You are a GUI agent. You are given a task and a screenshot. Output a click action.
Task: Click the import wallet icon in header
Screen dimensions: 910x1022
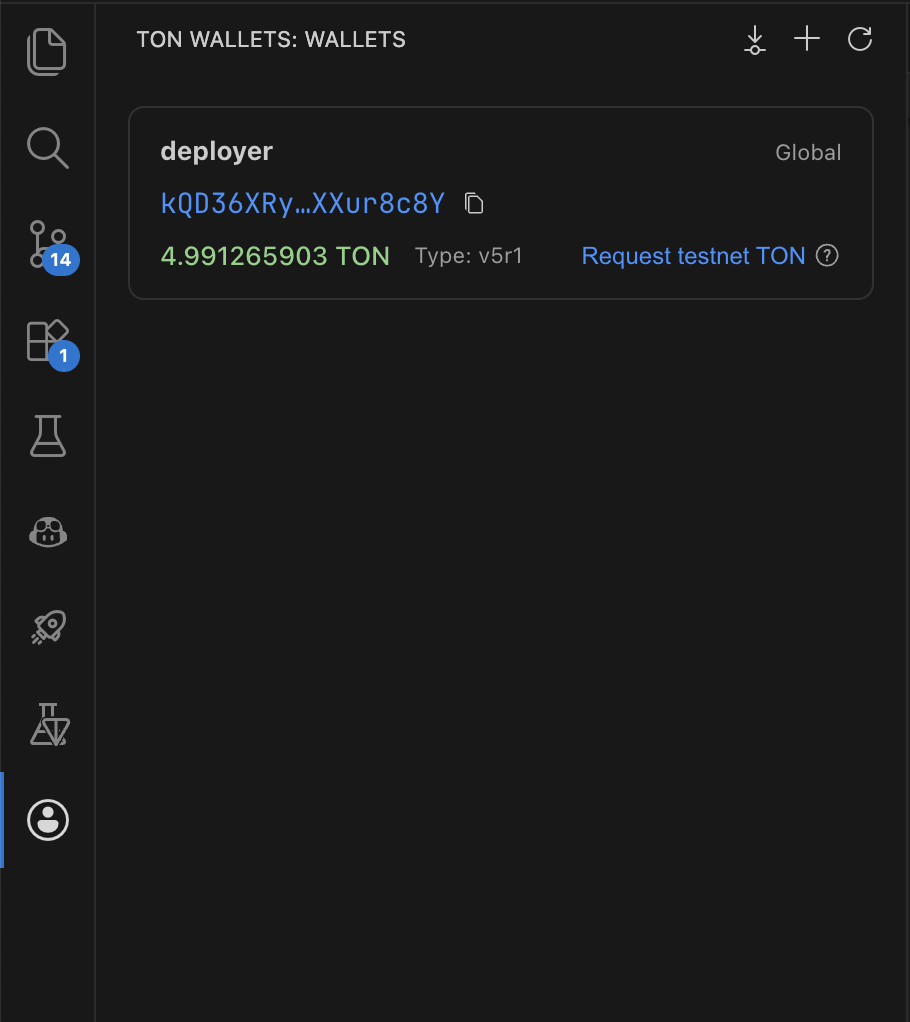pos(755,40)
